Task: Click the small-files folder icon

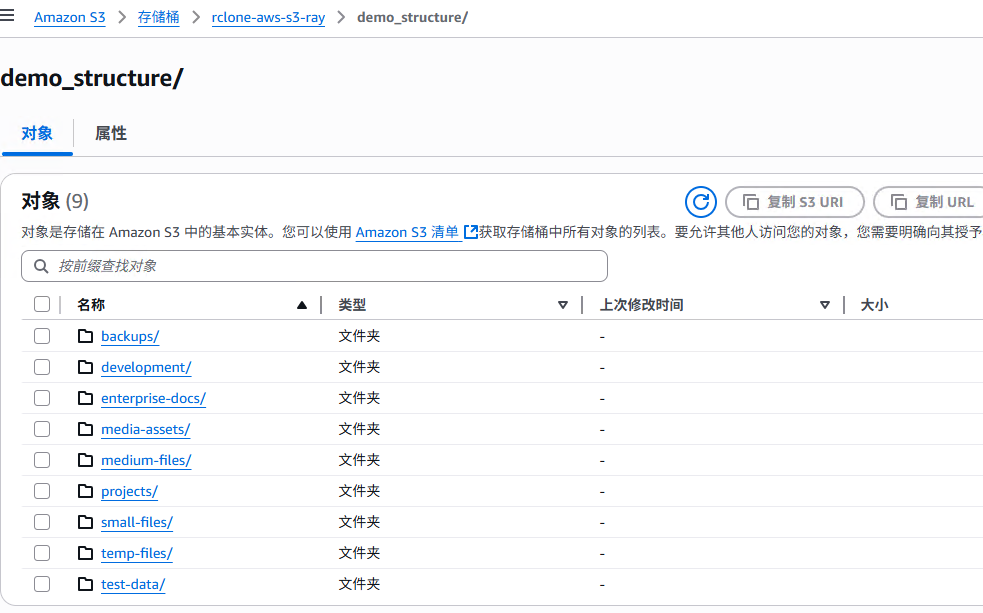Action: coord(85,522)
